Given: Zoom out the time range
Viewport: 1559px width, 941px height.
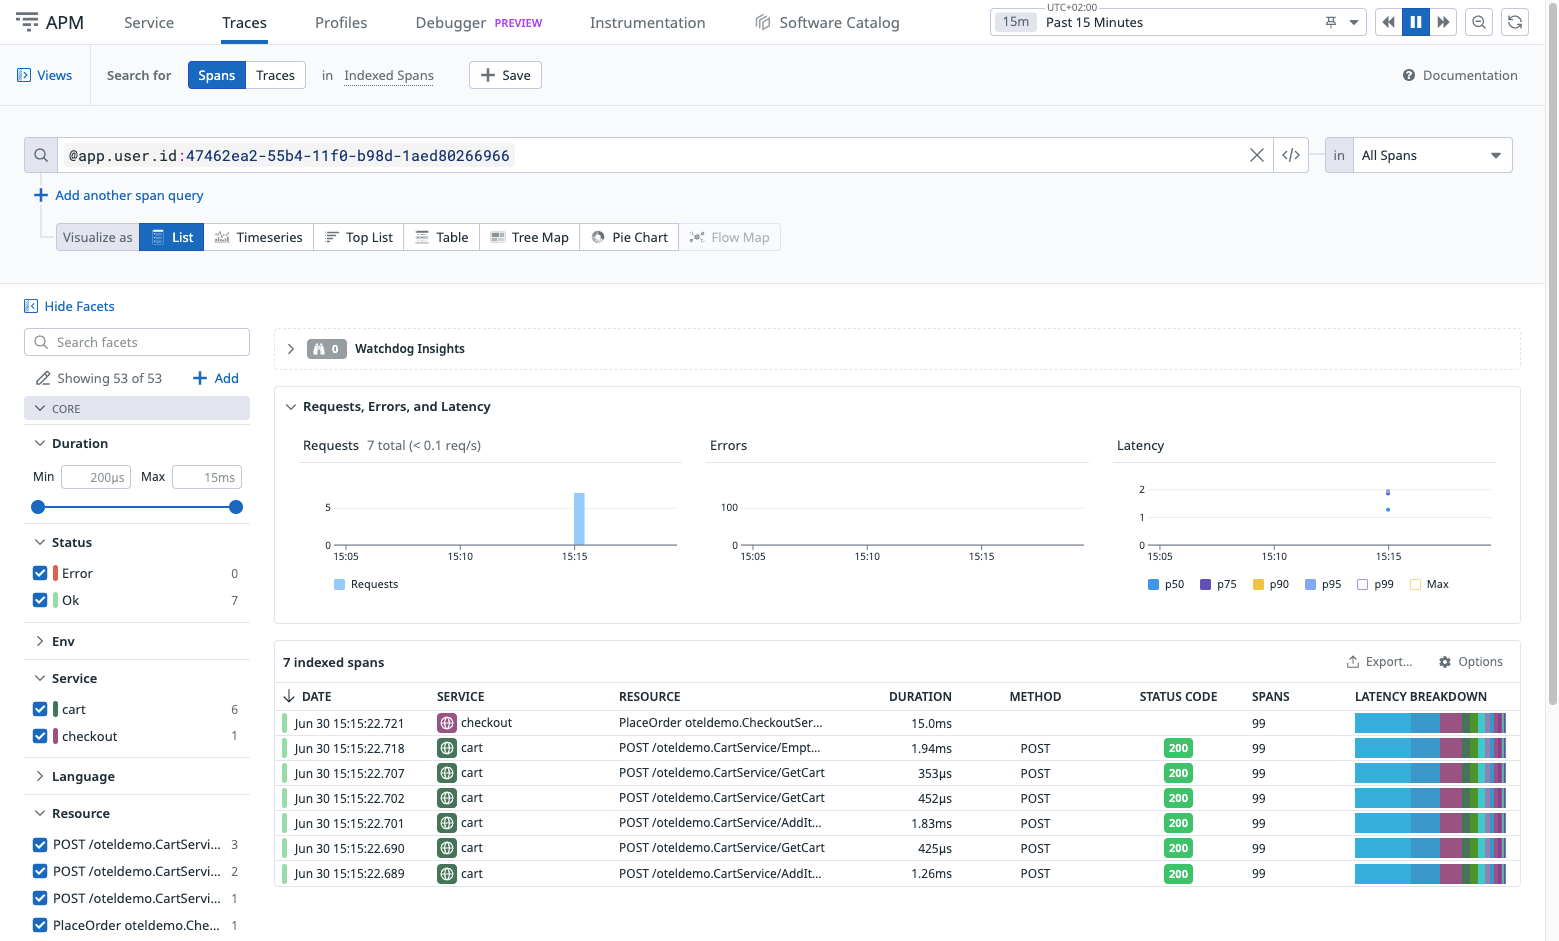Looking at the screenshot, I should (1479, 22).
